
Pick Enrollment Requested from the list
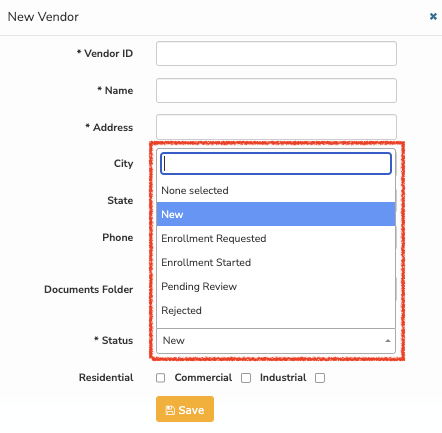(x=276, y=238)
